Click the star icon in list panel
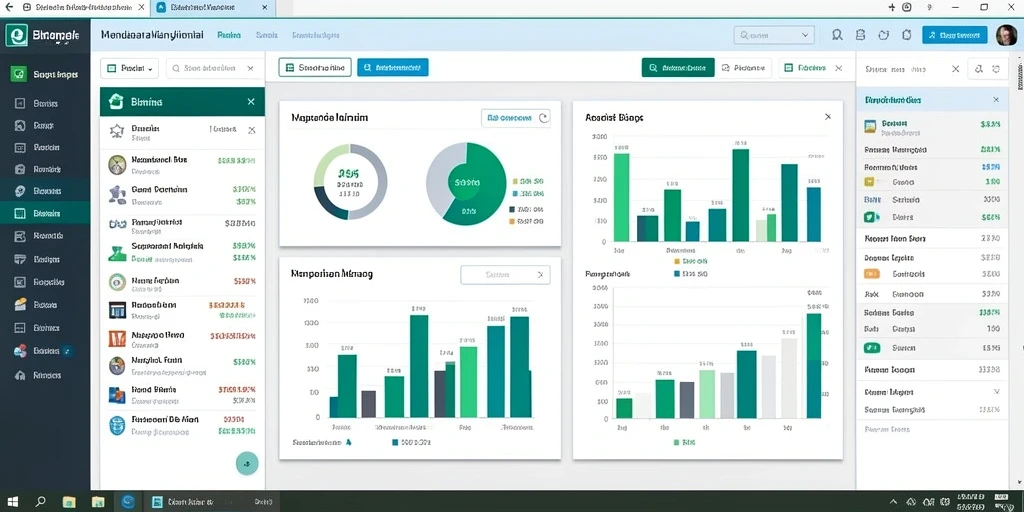 coord(116,131)
